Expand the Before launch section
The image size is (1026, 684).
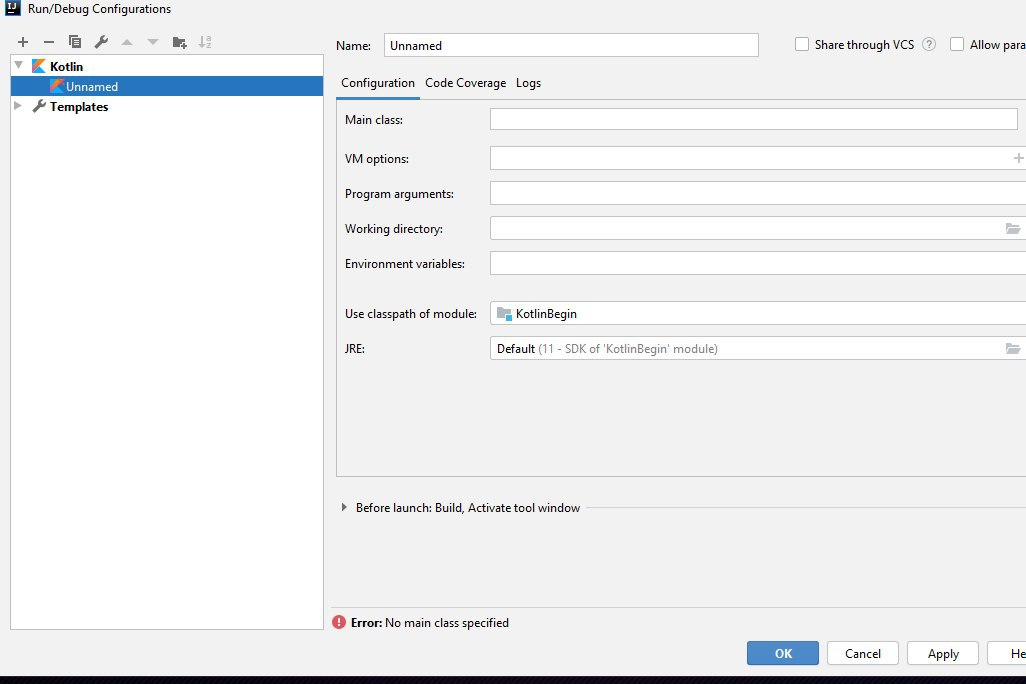(x=344, y=507)
